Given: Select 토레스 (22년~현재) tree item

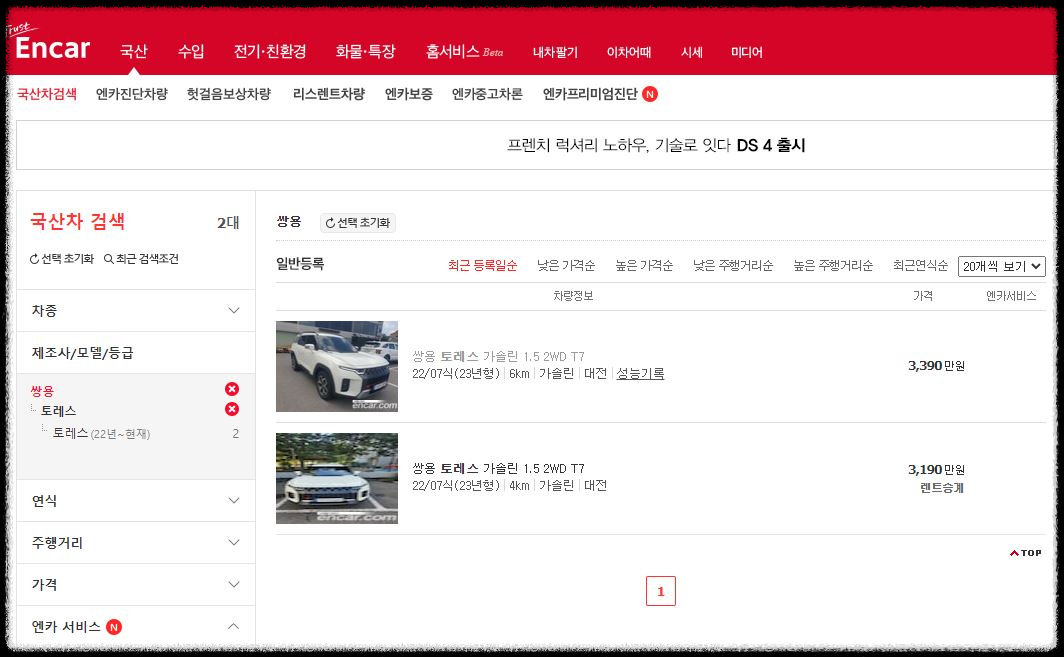Looking at the screenshot, I should click(x=101, y=434).
